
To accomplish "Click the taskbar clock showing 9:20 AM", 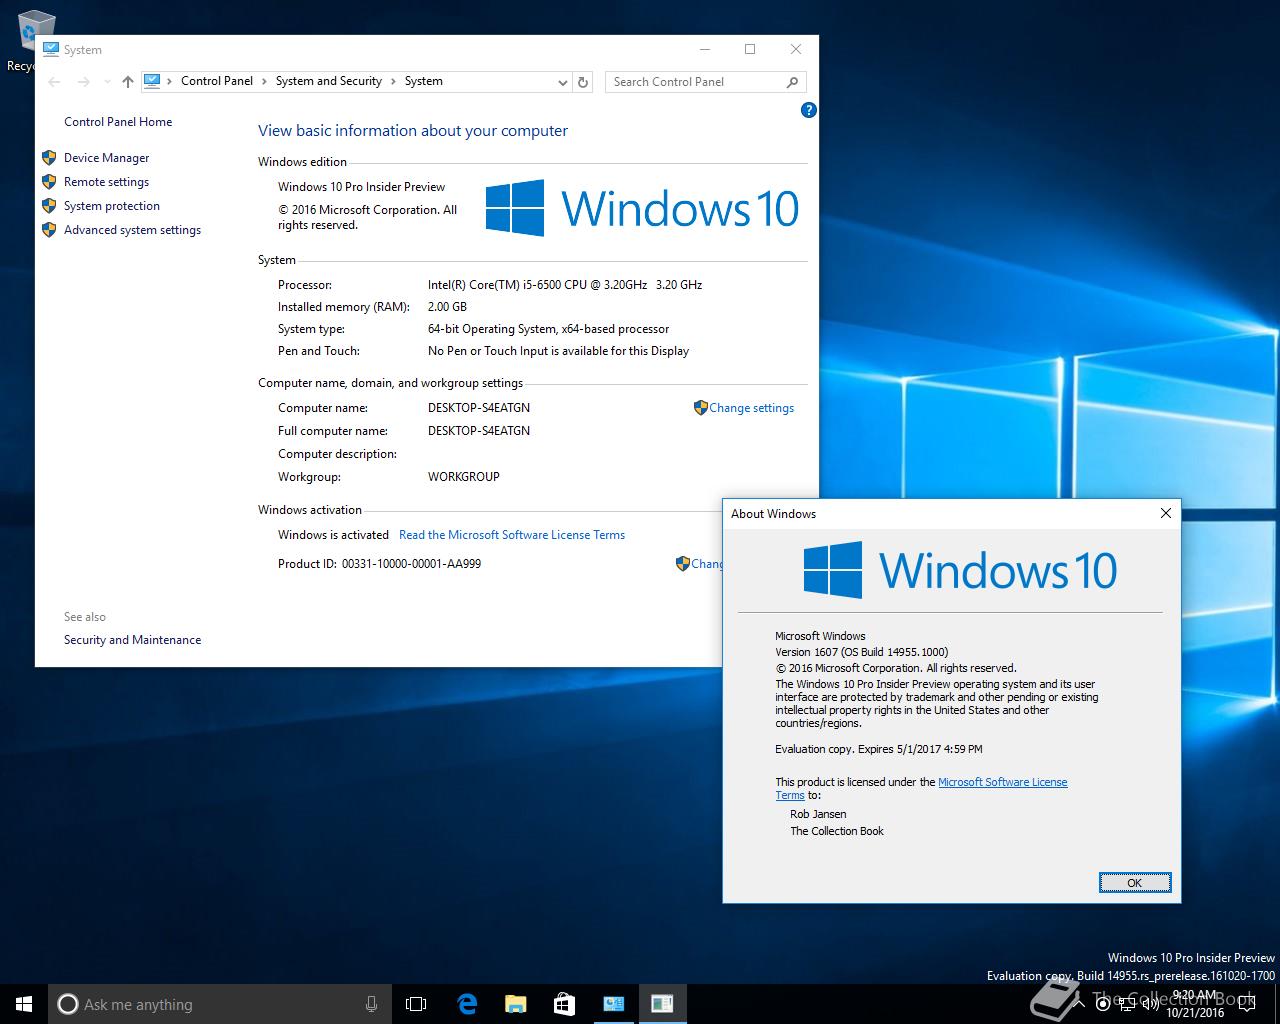I will click(x=1196, y=1004).
